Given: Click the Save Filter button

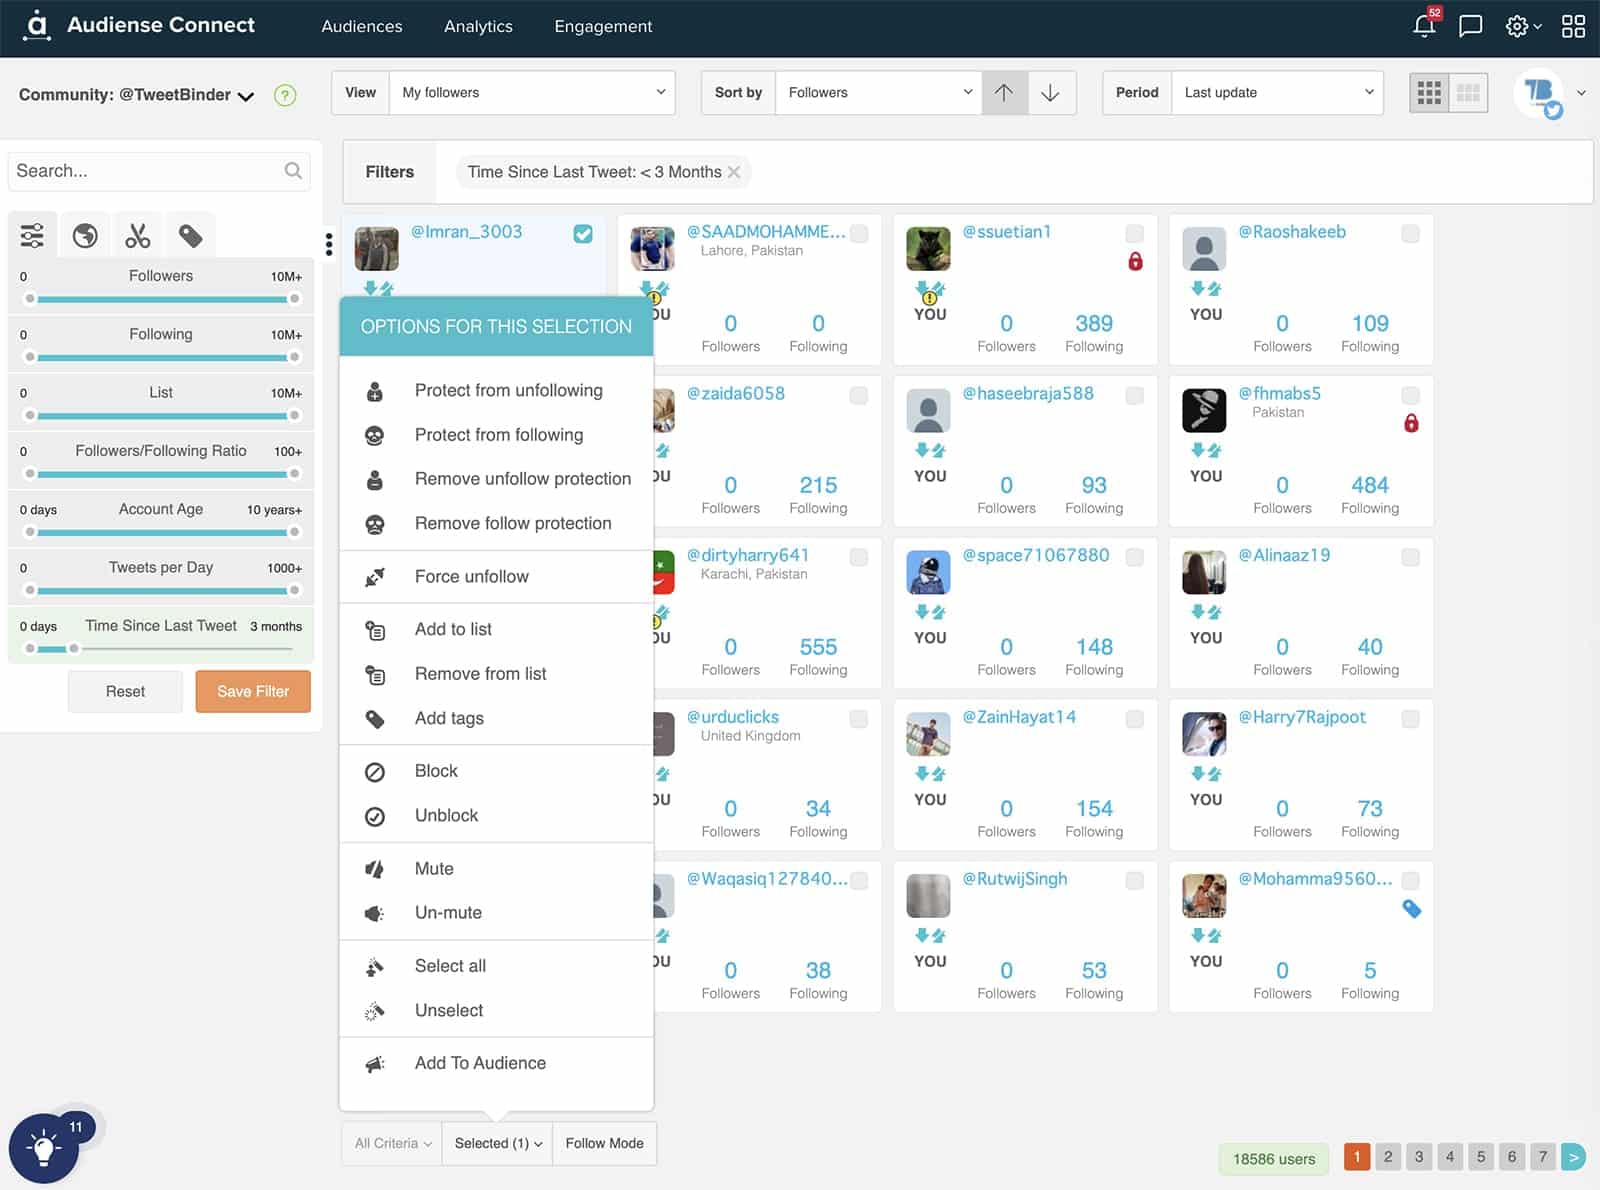Looking at the screenshot, I should point(253,691).
